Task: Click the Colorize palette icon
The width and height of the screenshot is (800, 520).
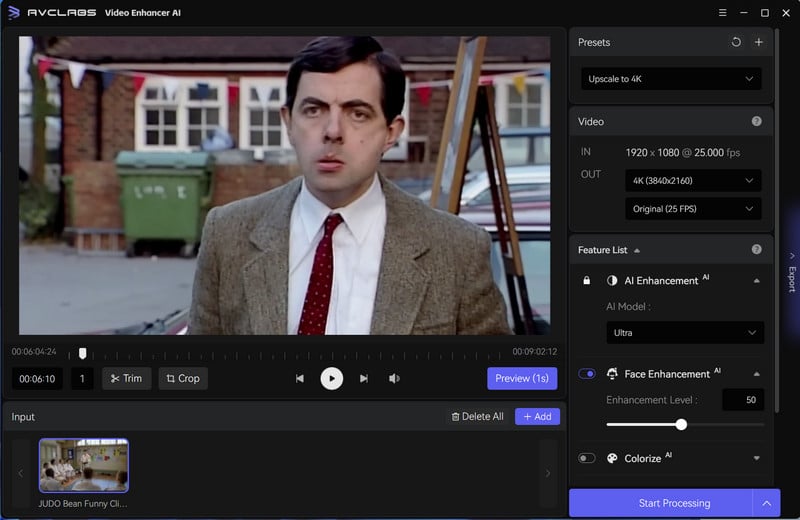Action: pos(612,458)
